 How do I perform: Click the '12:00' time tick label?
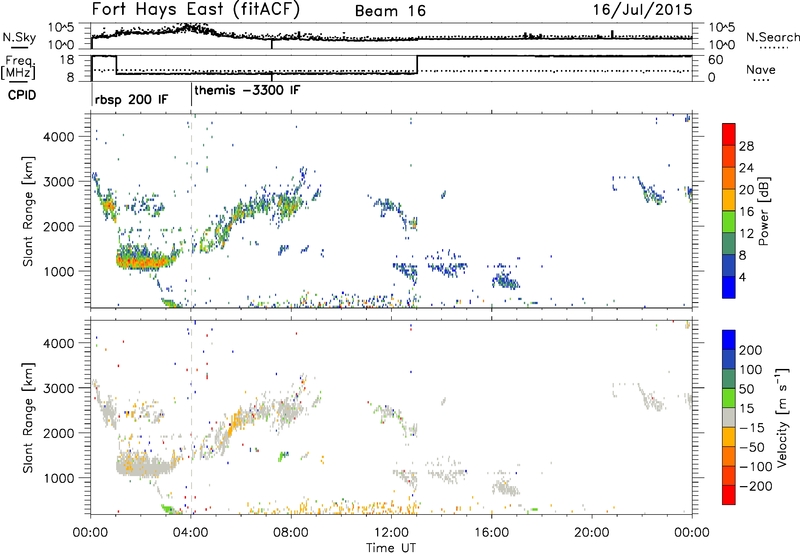pos(391,532)
